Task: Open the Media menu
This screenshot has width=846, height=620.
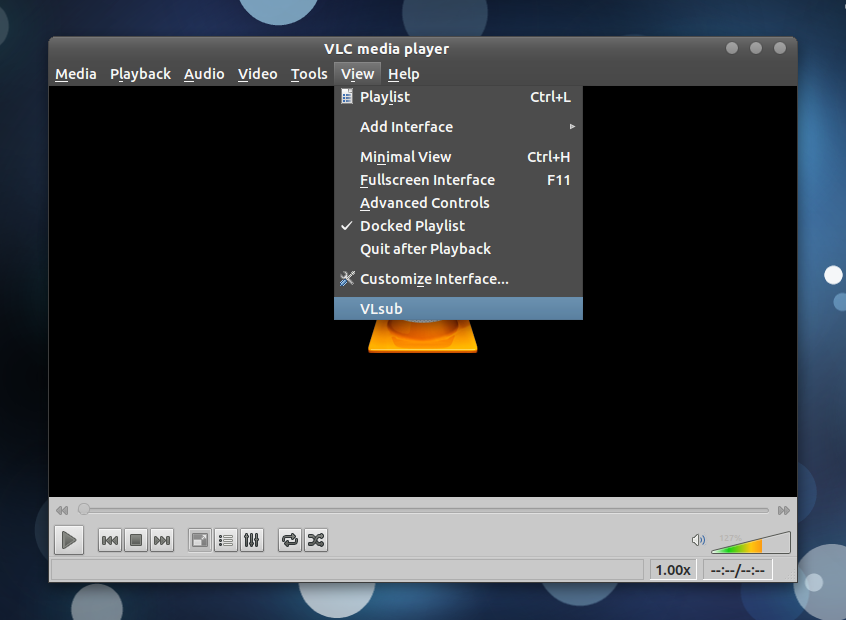Action: (75, 73)
